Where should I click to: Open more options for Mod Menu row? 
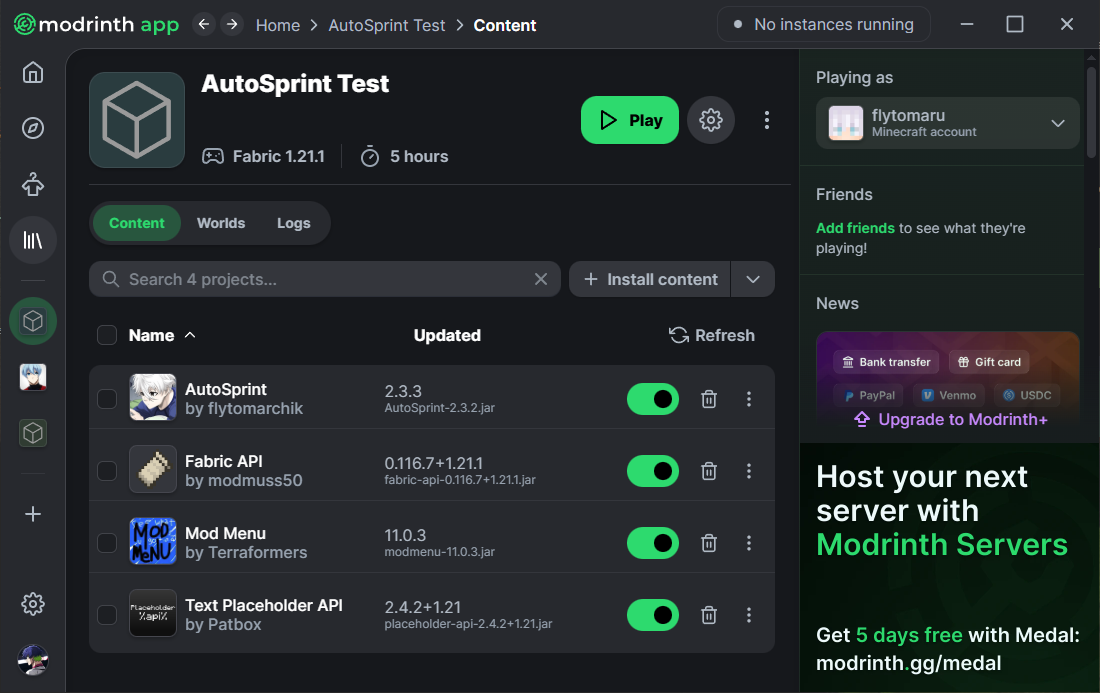pos(749,543)
